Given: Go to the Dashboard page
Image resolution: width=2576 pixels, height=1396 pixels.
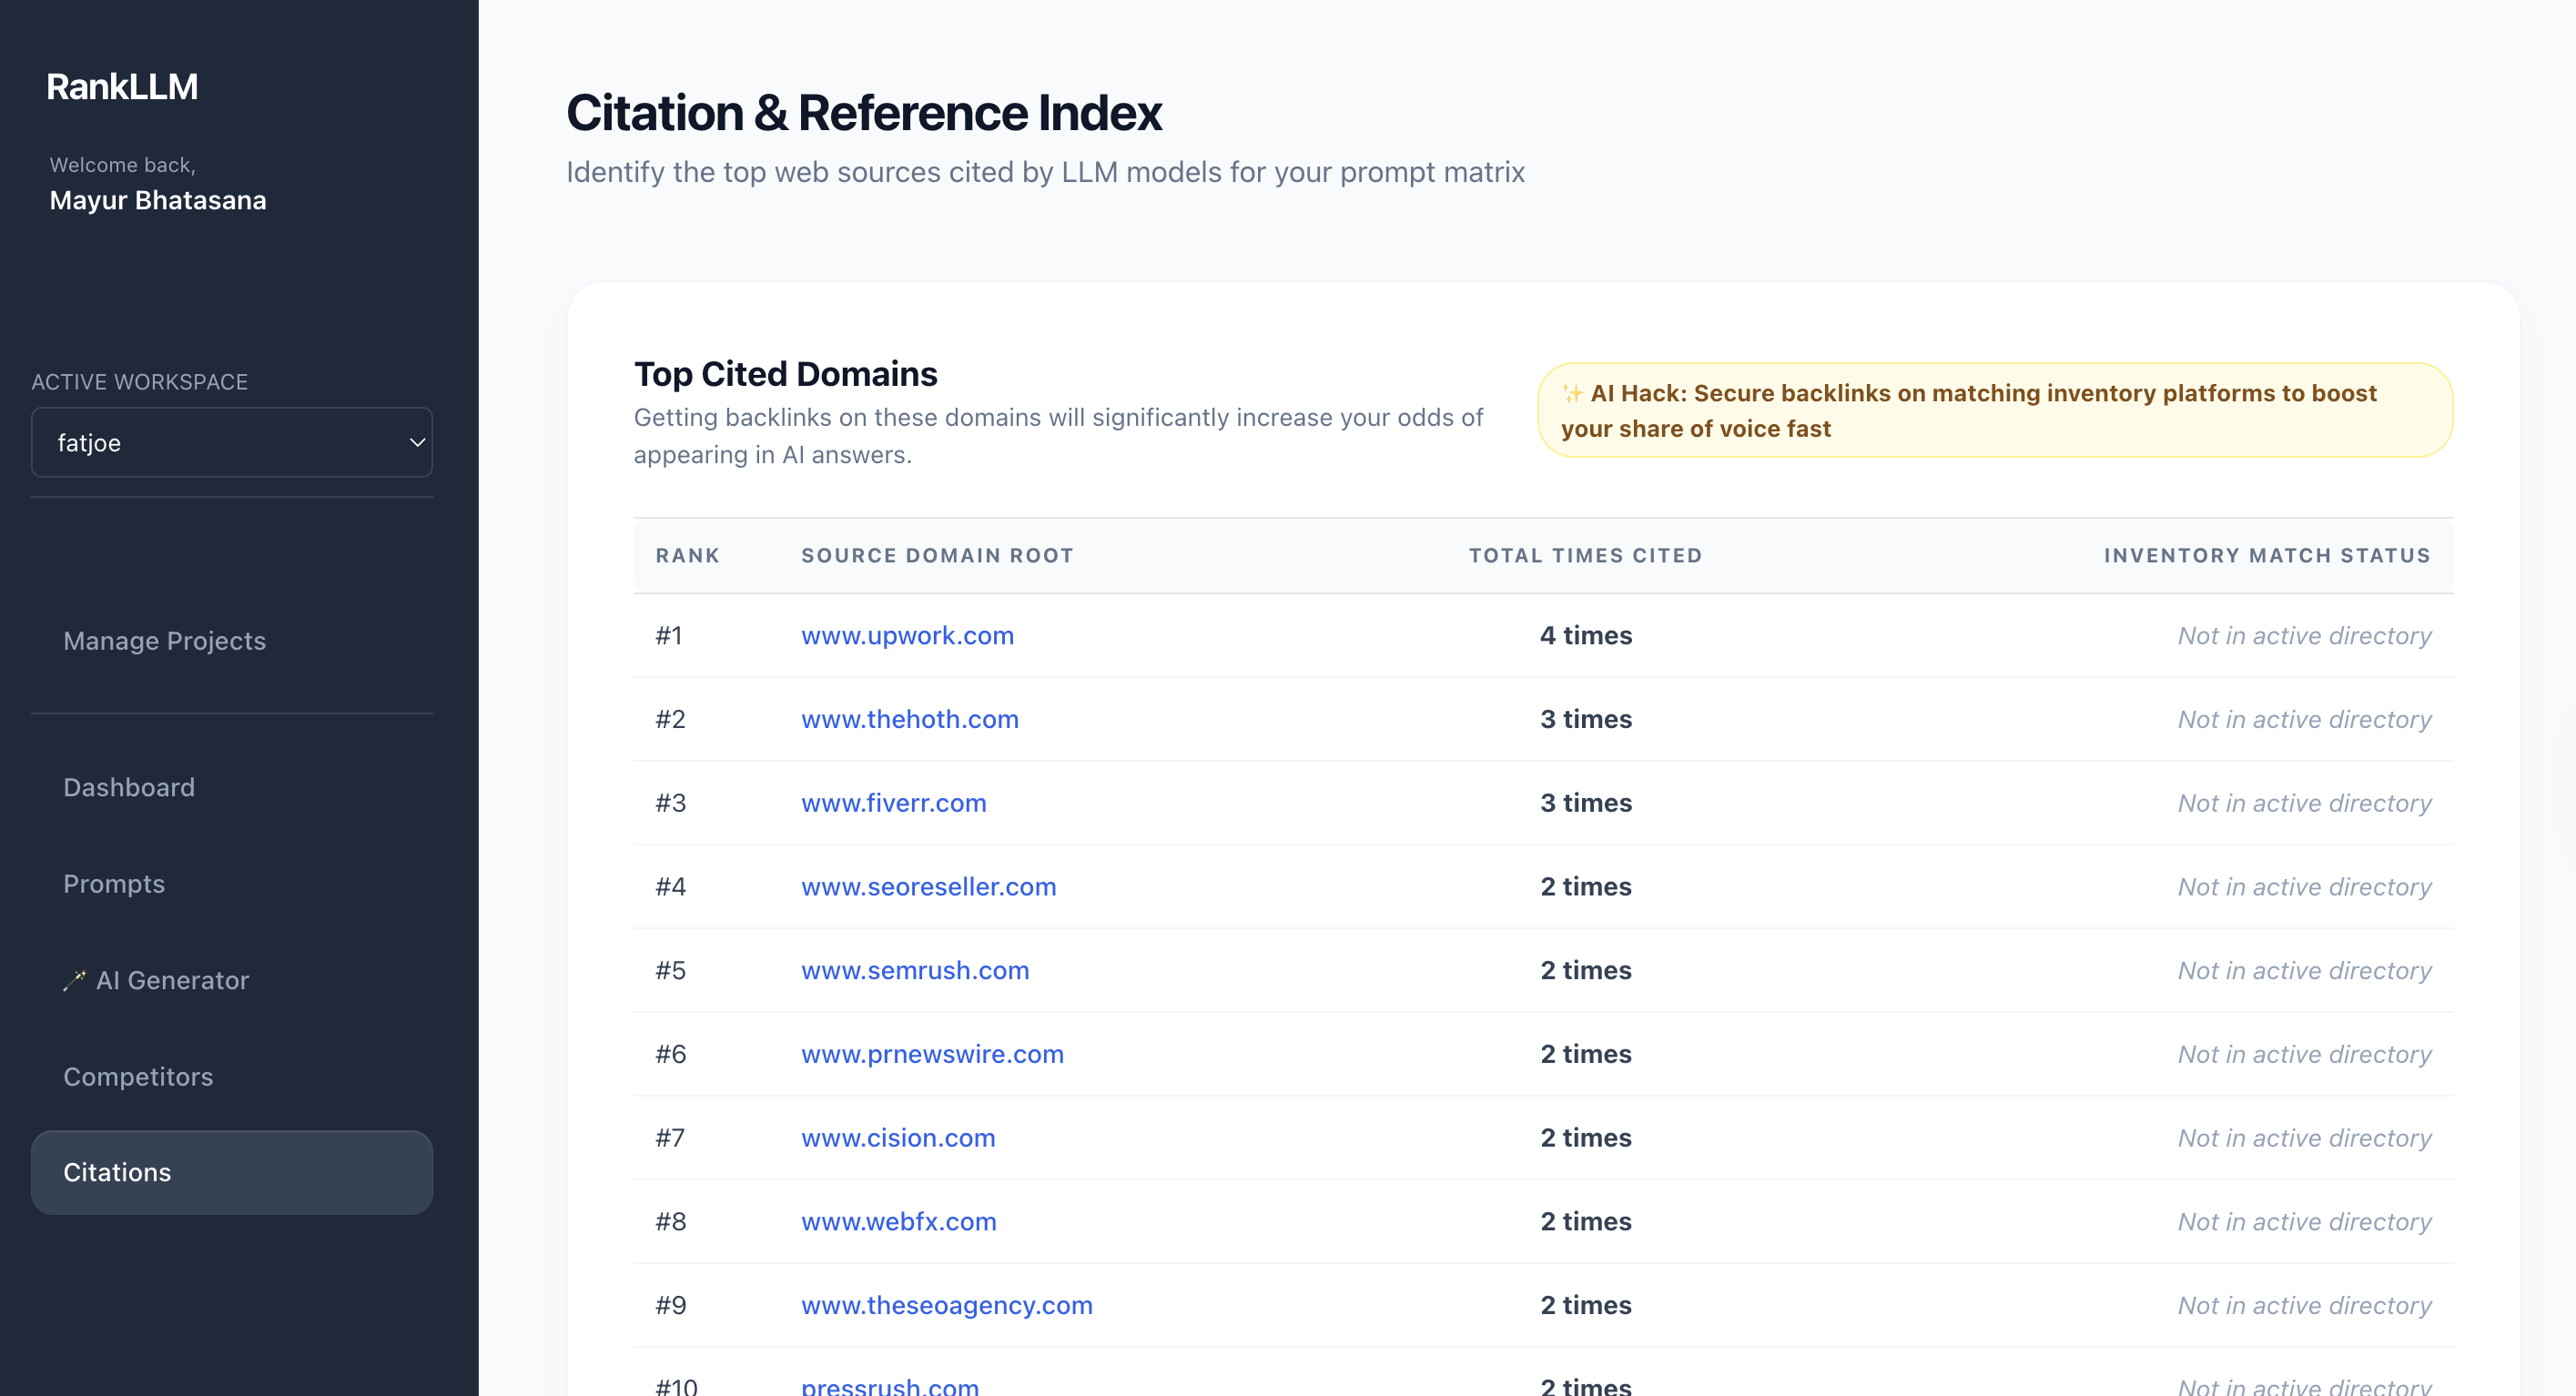Looking at the screenshot, I should pyautogui.click(x=129, y=787).
